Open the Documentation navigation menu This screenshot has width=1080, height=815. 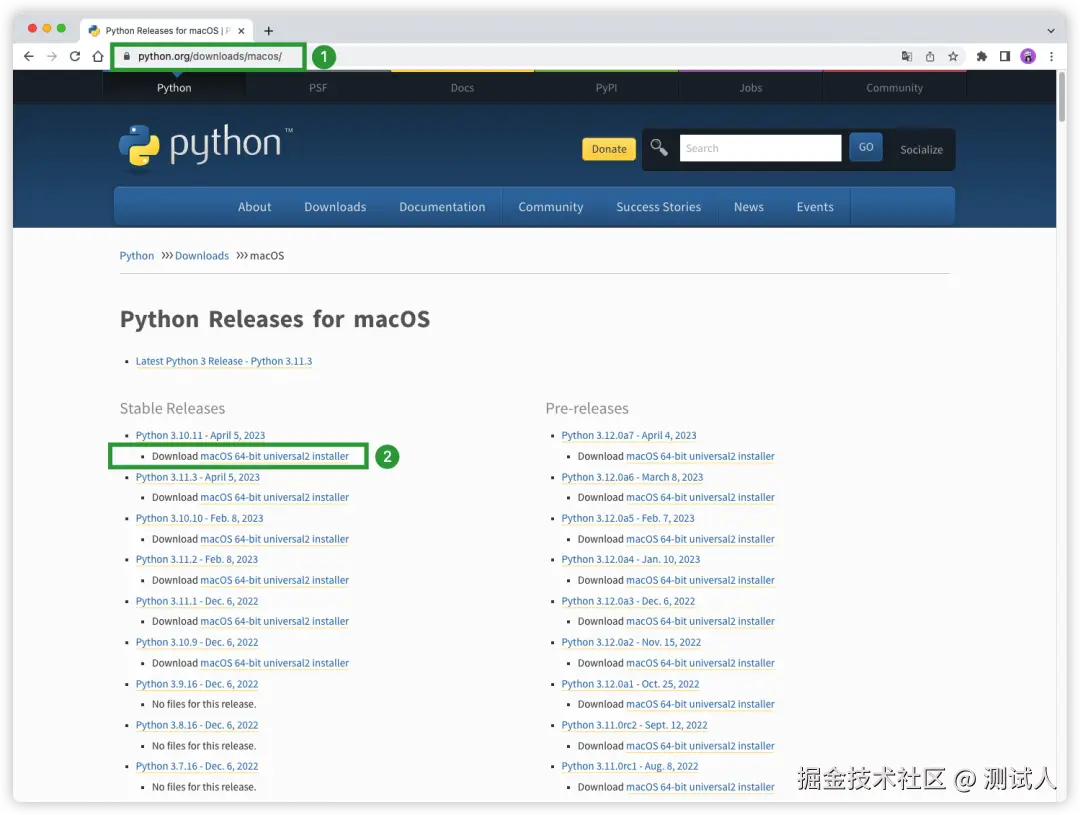tap(442, 207)
